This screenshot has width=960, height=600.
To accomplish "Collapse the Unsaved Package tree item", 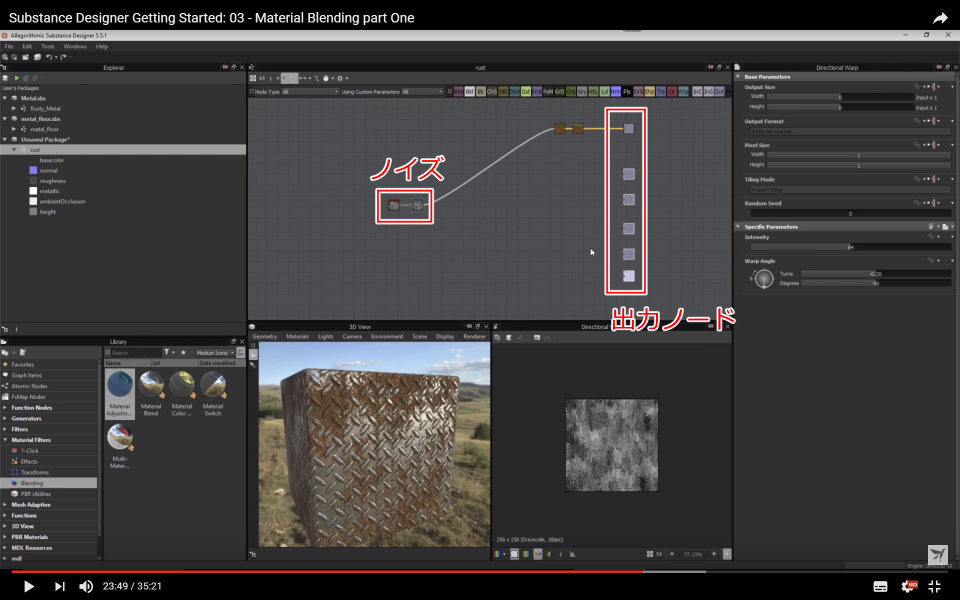I will 6,140.
